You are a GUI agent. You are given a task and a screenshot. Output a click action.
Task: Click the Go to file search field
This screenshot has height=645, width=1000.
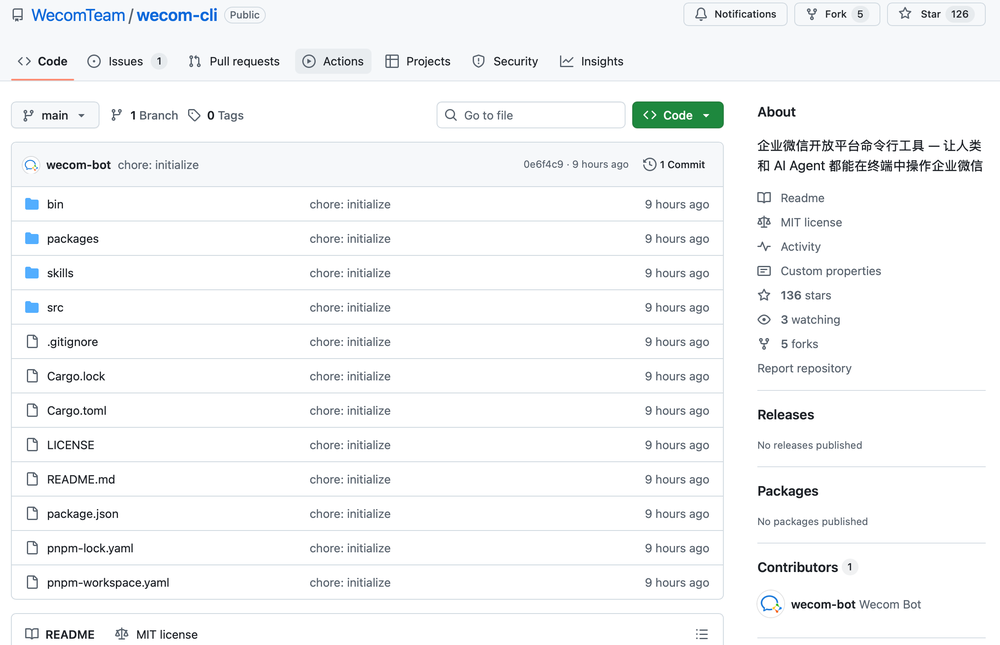pyautogui.click(x=530, y=115)
